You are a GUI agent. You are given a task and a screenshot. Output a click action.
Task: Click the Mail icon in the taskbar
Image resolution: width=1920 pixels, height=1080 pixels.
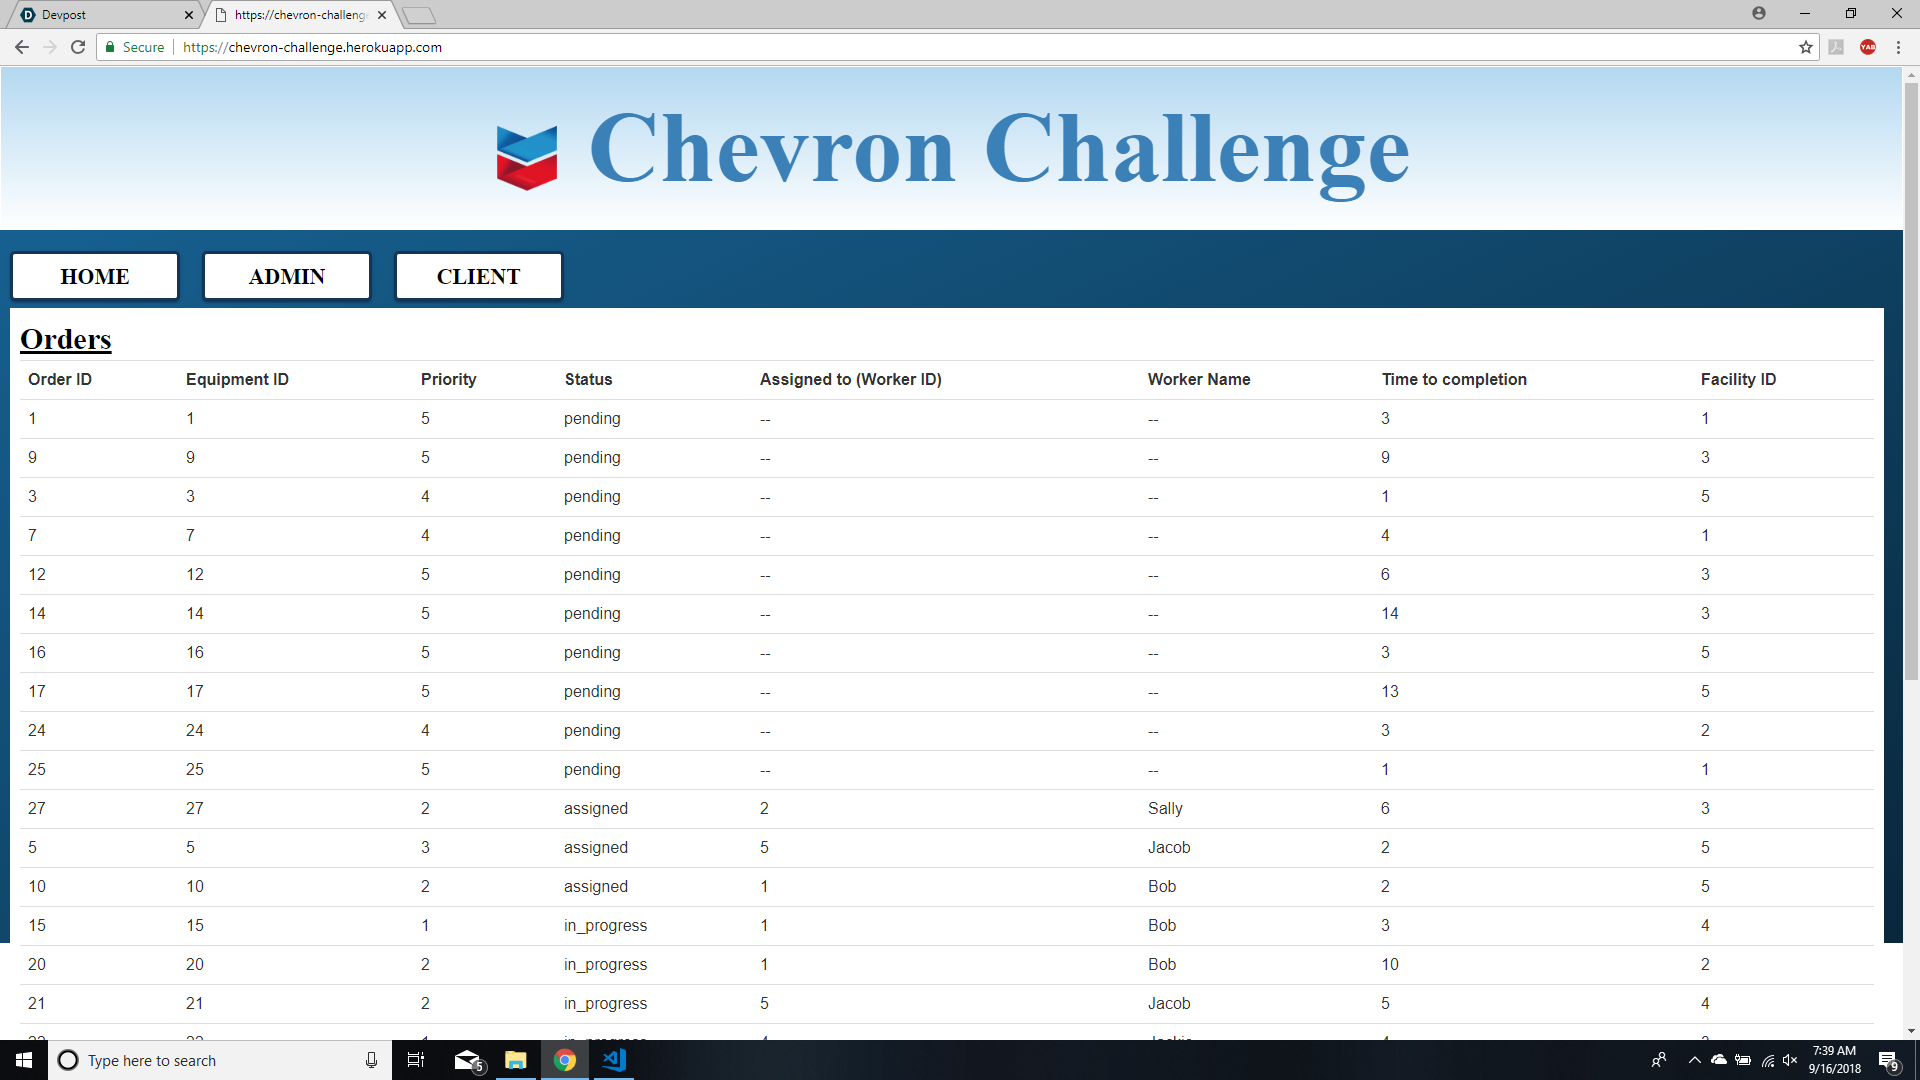(467, 1060)
